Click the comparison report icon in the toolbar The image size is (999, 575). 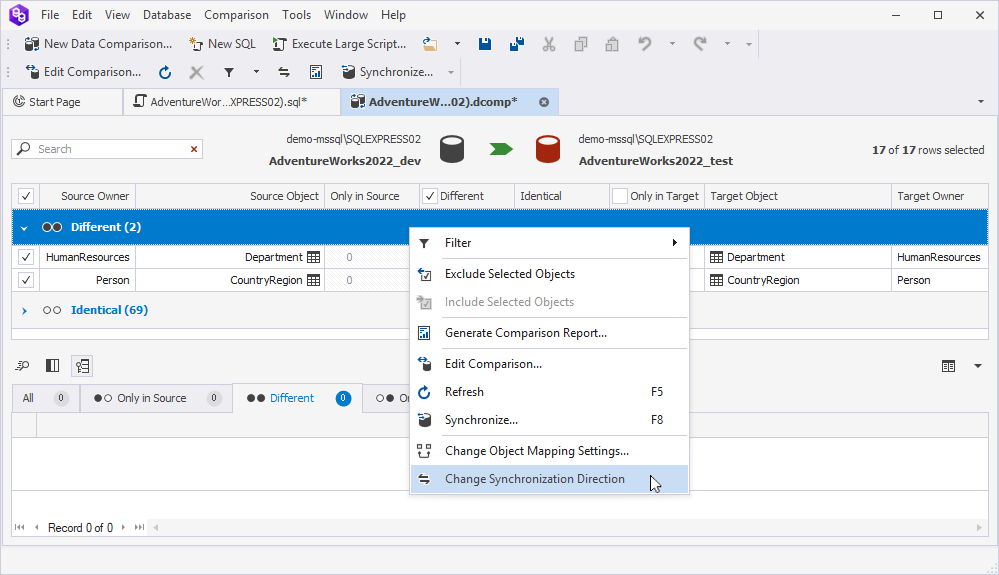(x=316, y=72)
